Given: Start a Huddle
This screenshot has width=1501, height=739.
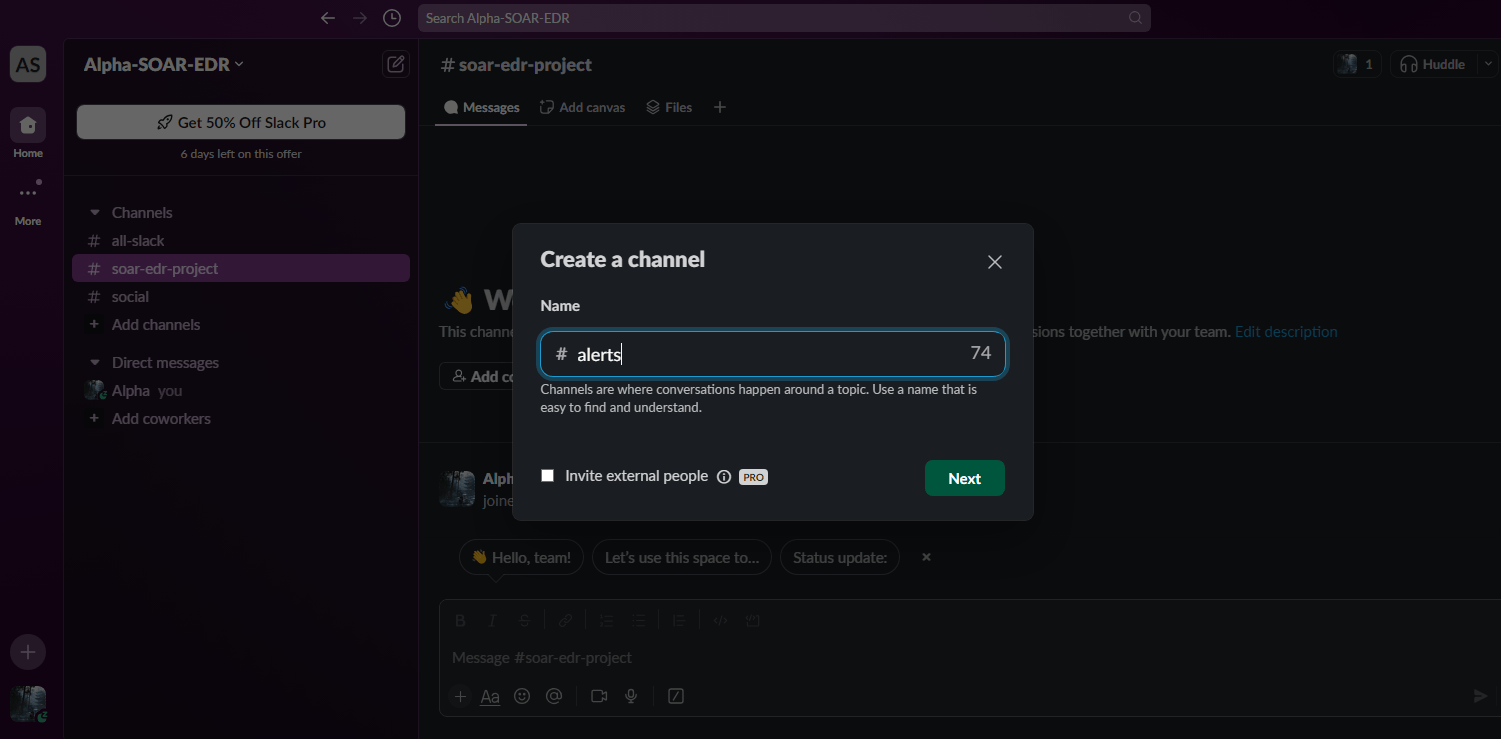Looking at the screenshot, I should point(1432,64).
